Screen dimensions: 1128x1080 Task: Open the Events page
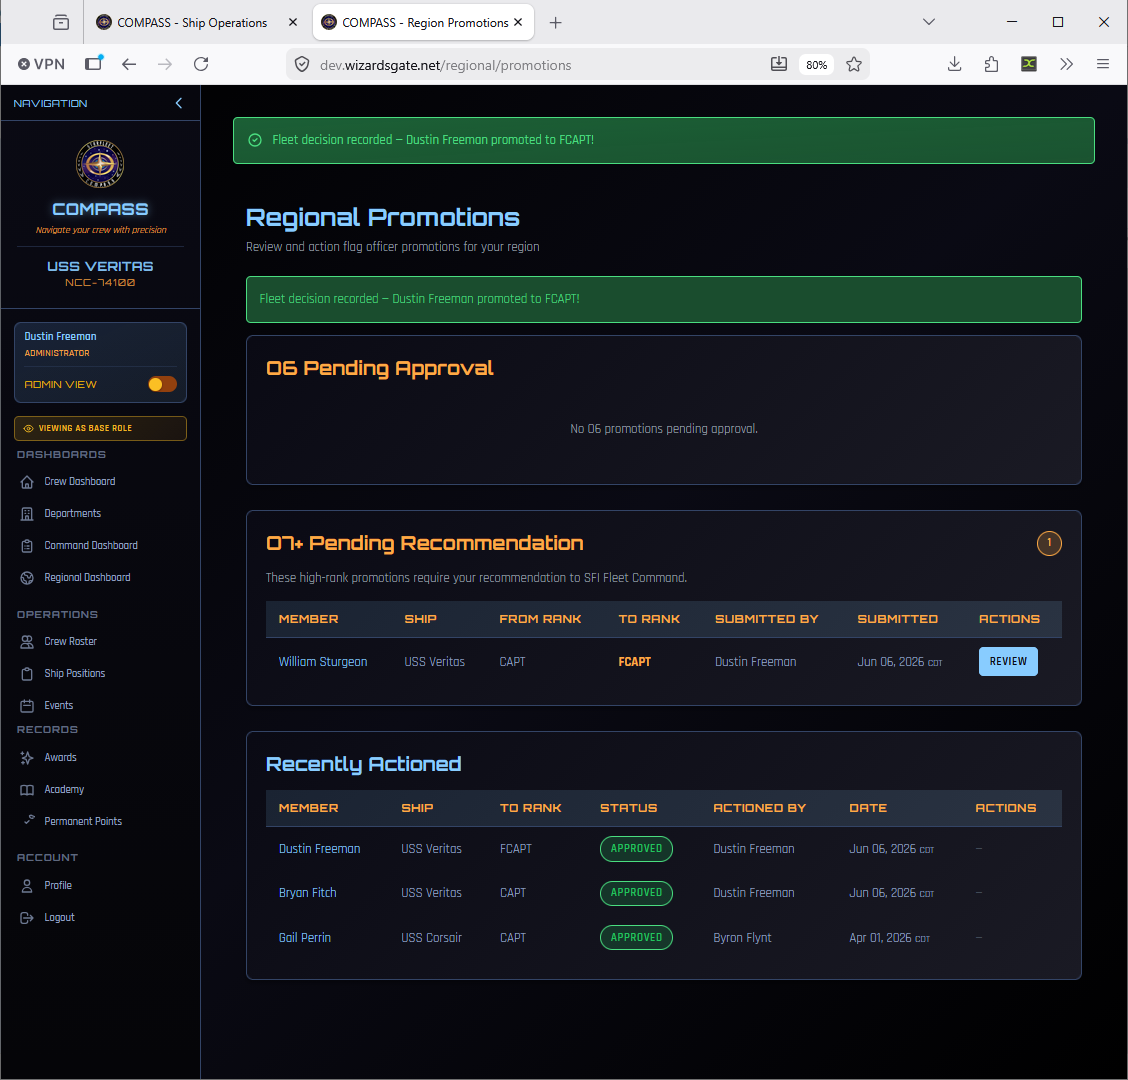coord(58,705)
